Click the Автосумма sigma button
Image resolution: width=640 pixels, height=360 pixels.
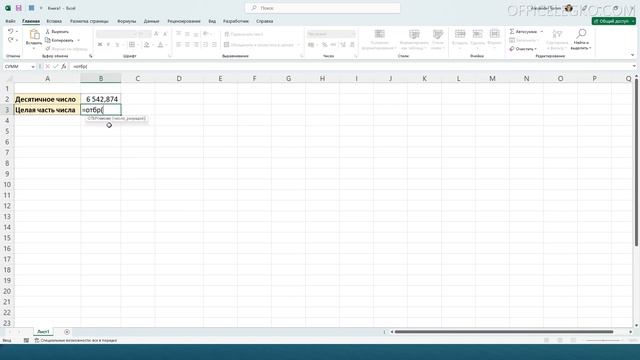[523, 31]
